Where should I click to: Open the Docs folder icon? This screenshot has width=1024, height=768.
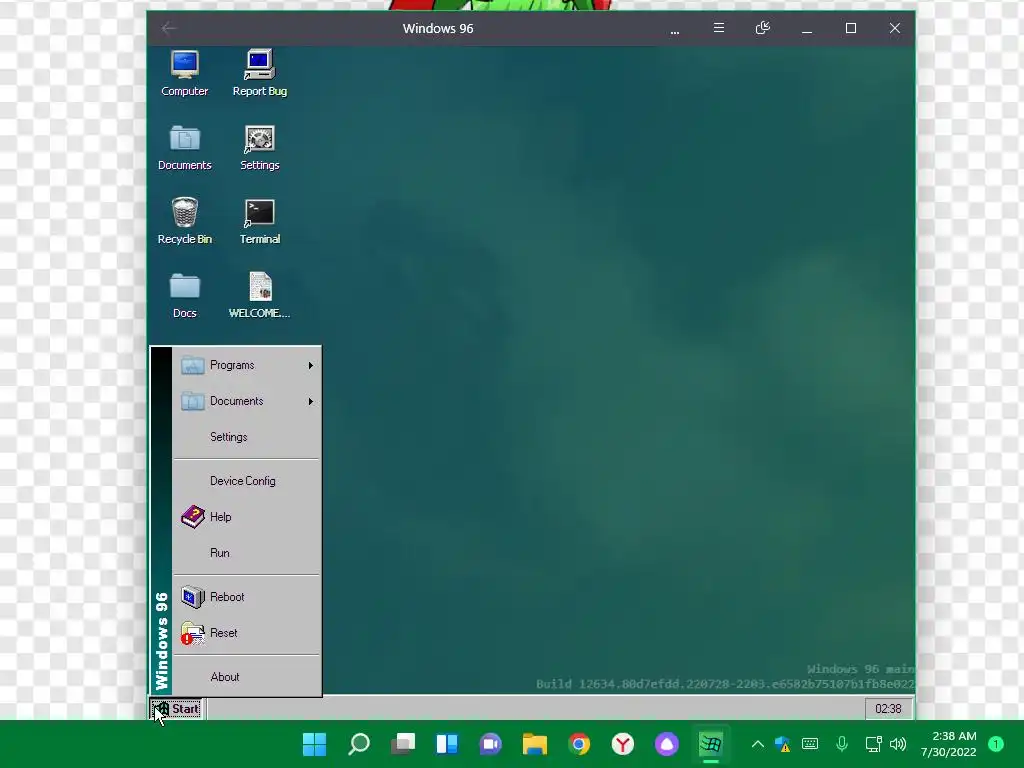coord(185,295)
